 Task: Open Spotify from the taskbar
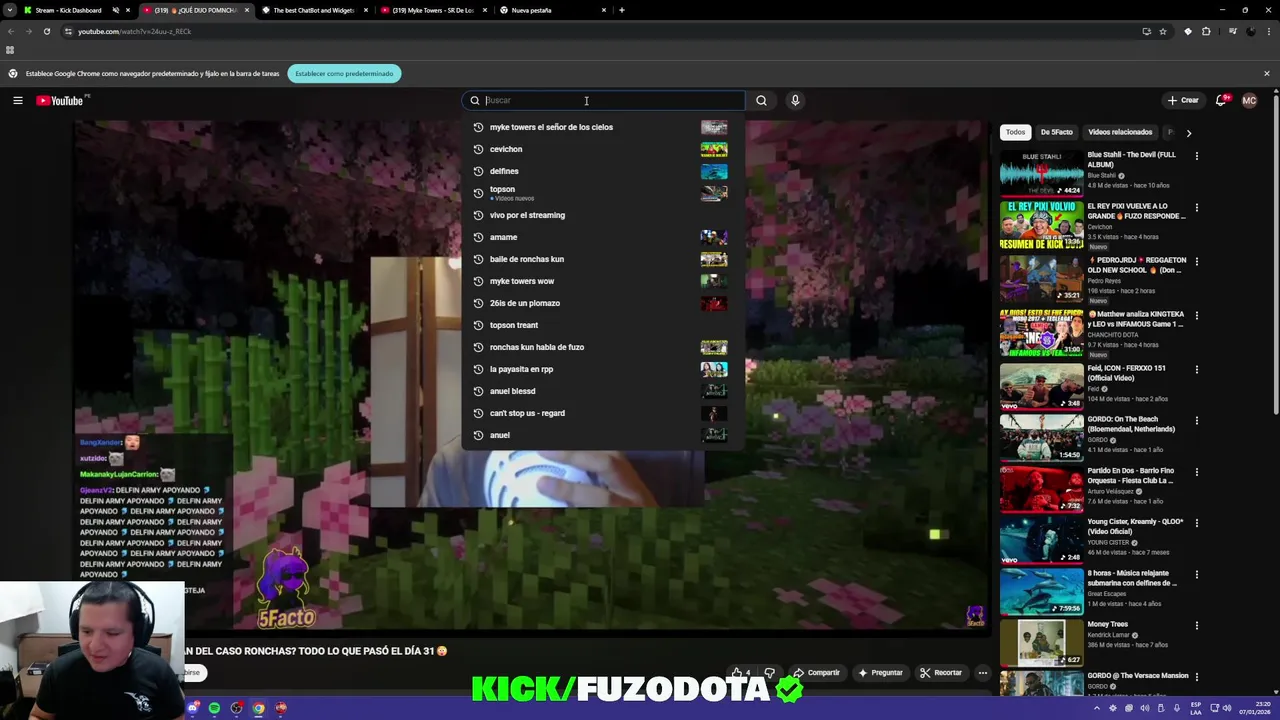(x=214, y=708)
